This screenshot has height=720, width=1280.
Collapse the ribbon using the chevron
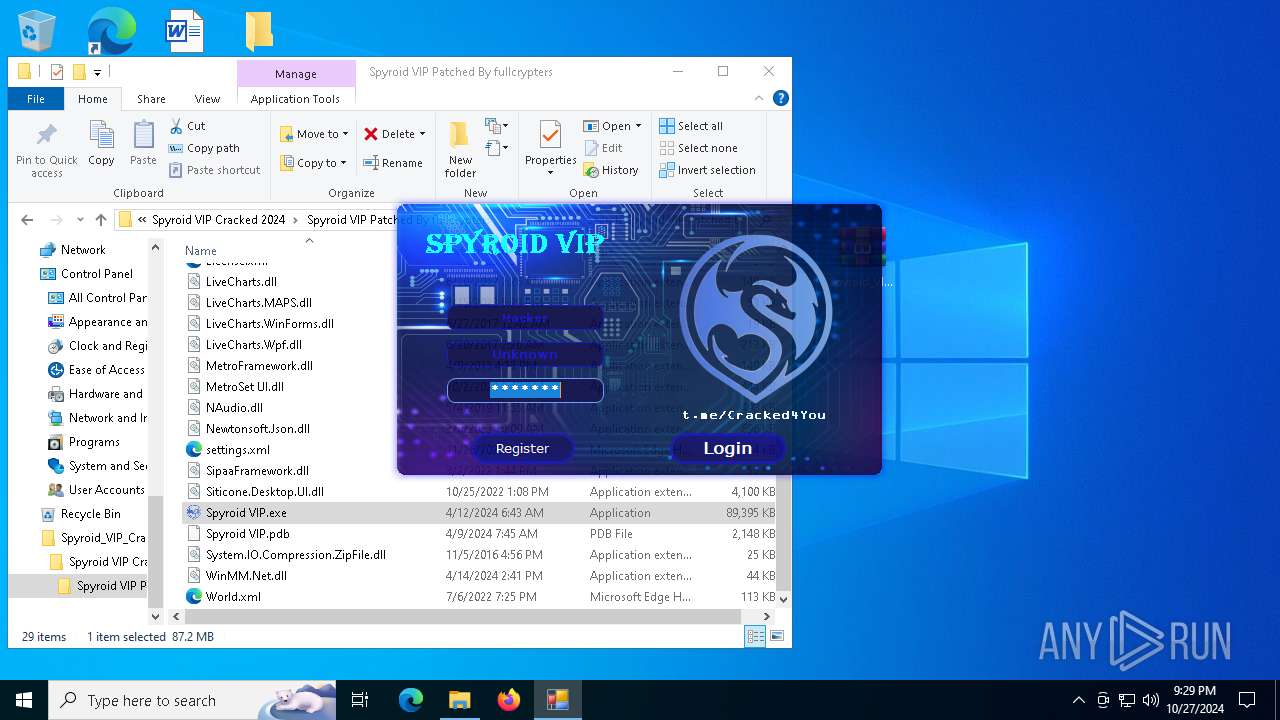(x=760, y=98)
